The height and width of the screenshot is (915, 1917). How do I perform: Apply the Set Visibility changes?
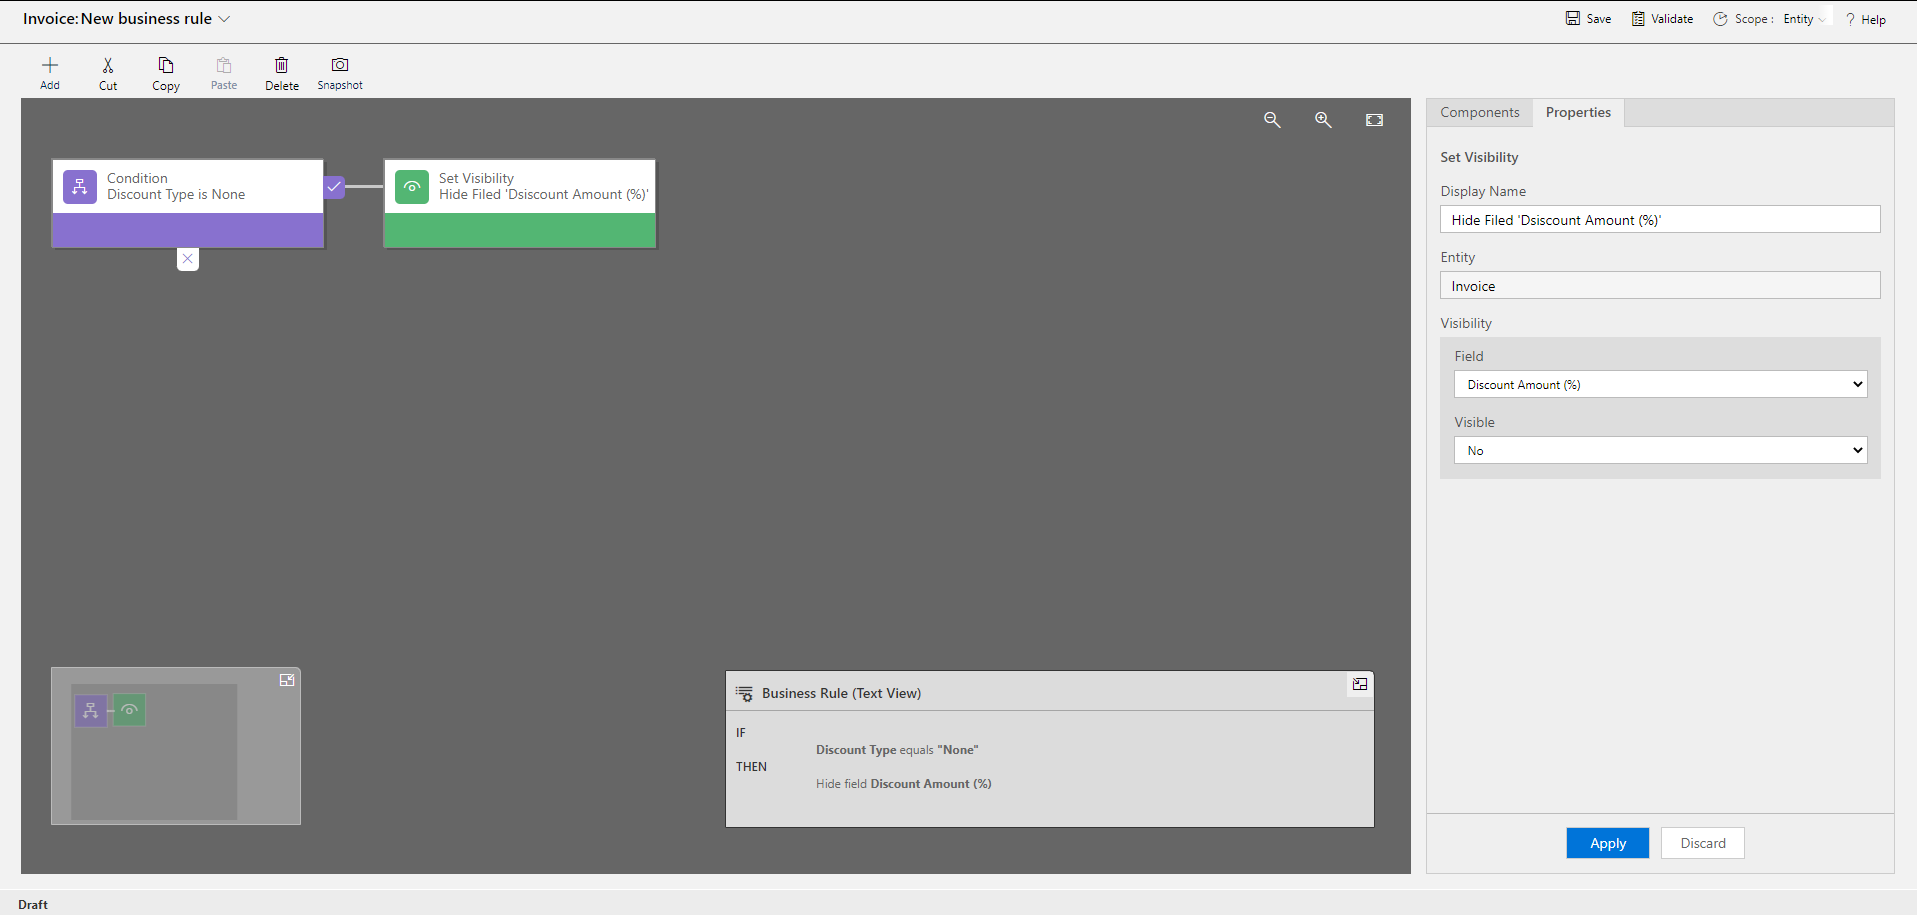click(x=1607, y=843)
